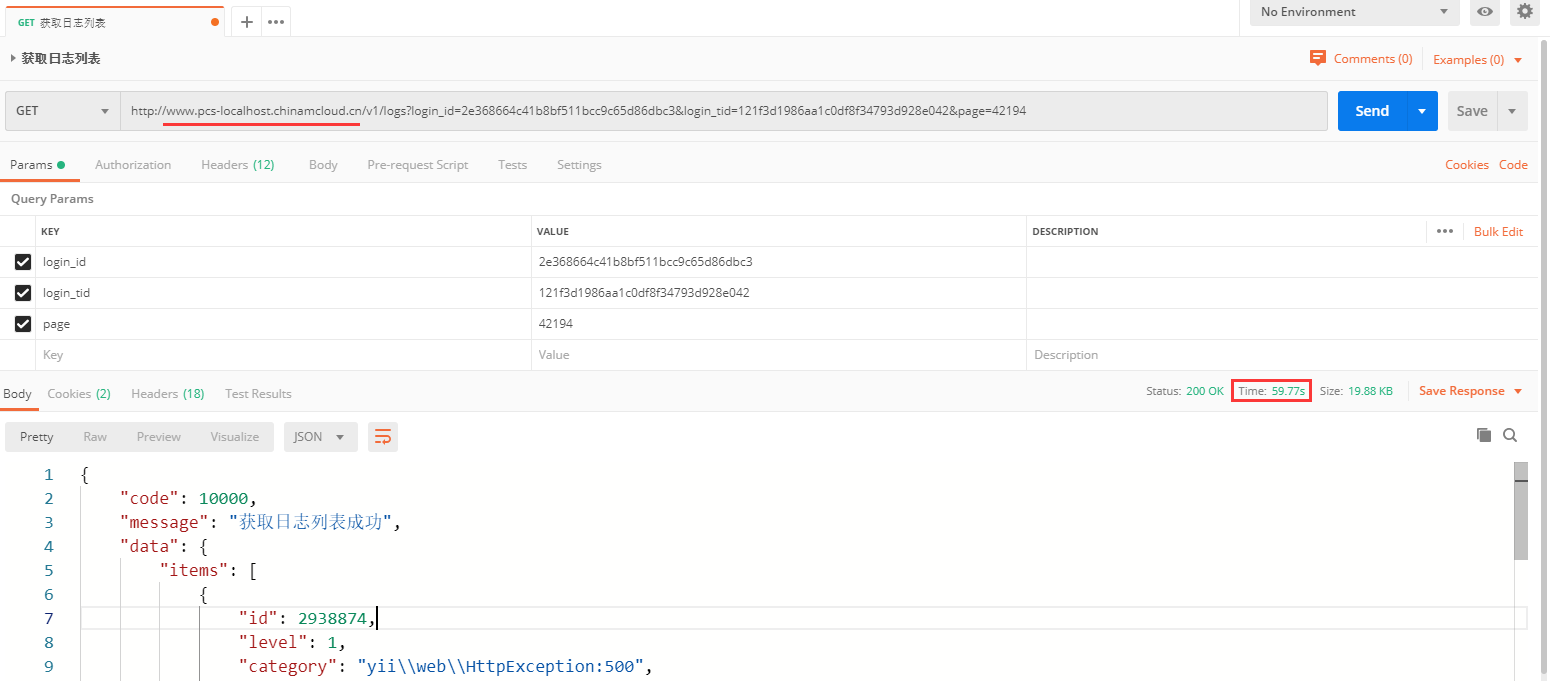Viewport: 1550px width, 681px height.
Task: Open environment quick look eye icon
Action: pyautogui.click(x=1485, y=12)
